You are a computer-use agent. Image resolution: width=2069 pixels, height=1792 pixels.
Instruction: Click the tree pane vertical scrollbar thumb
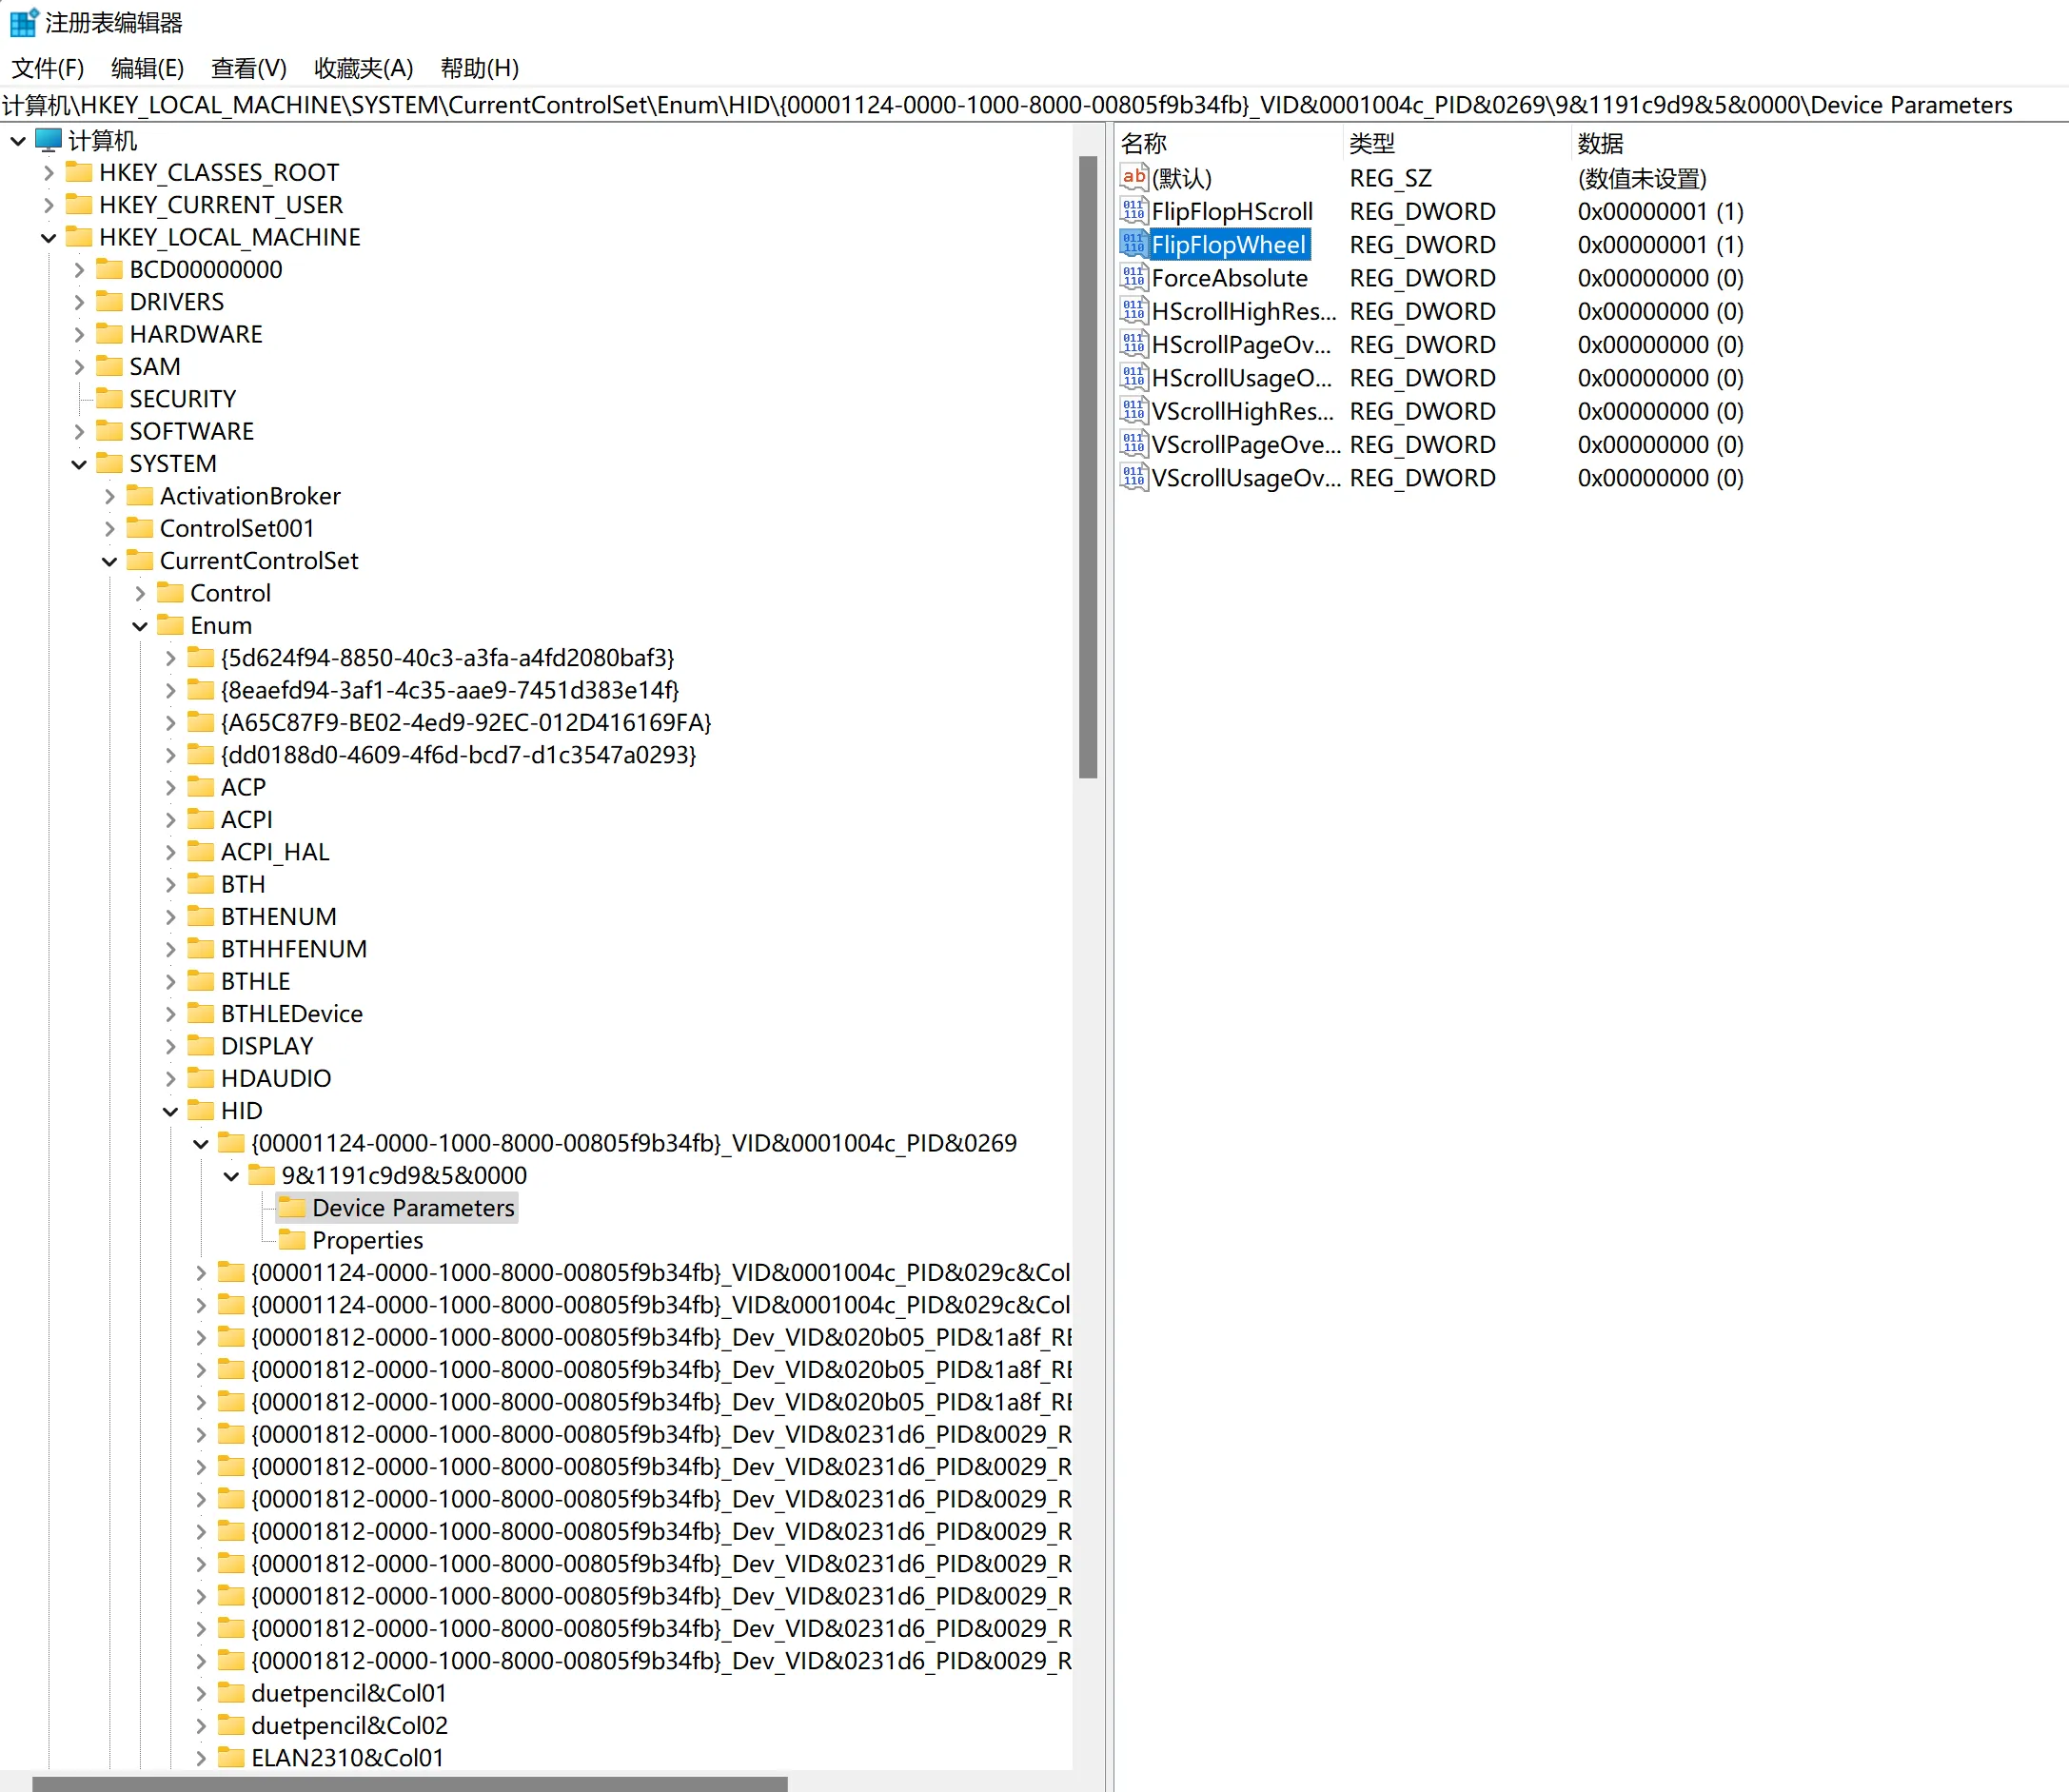pyautogui.click(x=1087, y=466)
